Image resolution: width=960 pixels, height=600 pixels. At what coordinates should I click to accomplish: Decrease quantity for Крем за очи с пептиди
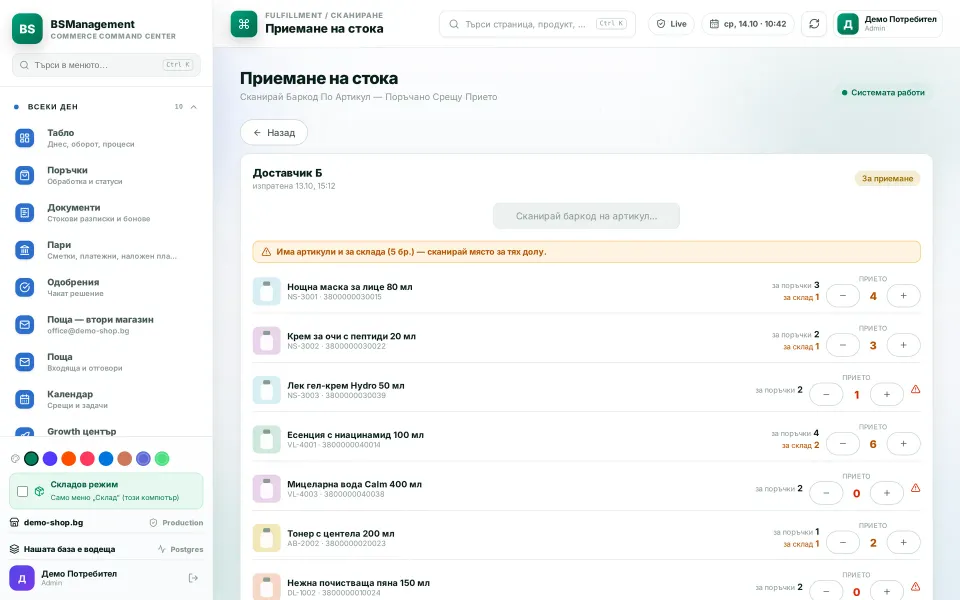click(x=842, y=345)
